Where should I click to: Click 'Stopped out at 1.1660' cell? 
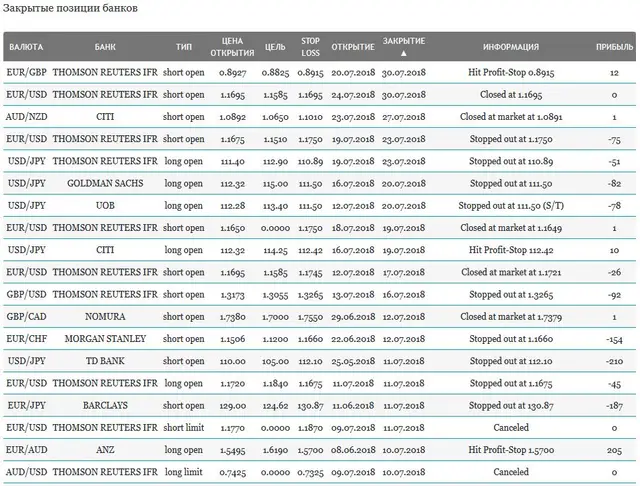pos(511,339)
